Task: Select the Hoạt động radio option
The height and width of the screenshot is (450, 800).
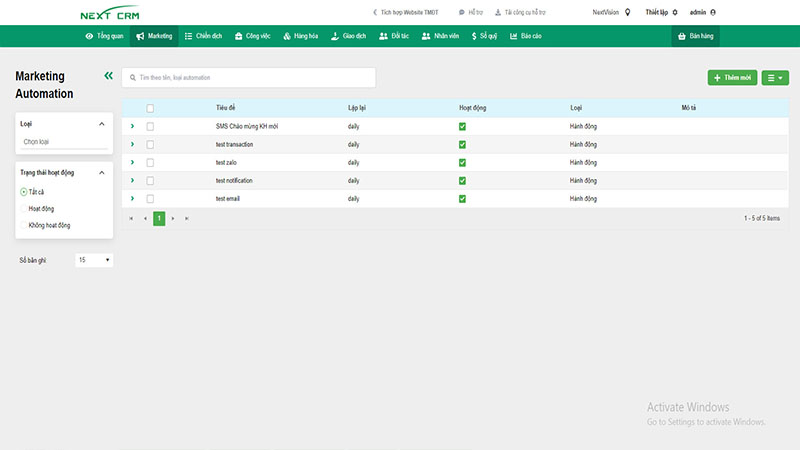Action: pos(23,209)
